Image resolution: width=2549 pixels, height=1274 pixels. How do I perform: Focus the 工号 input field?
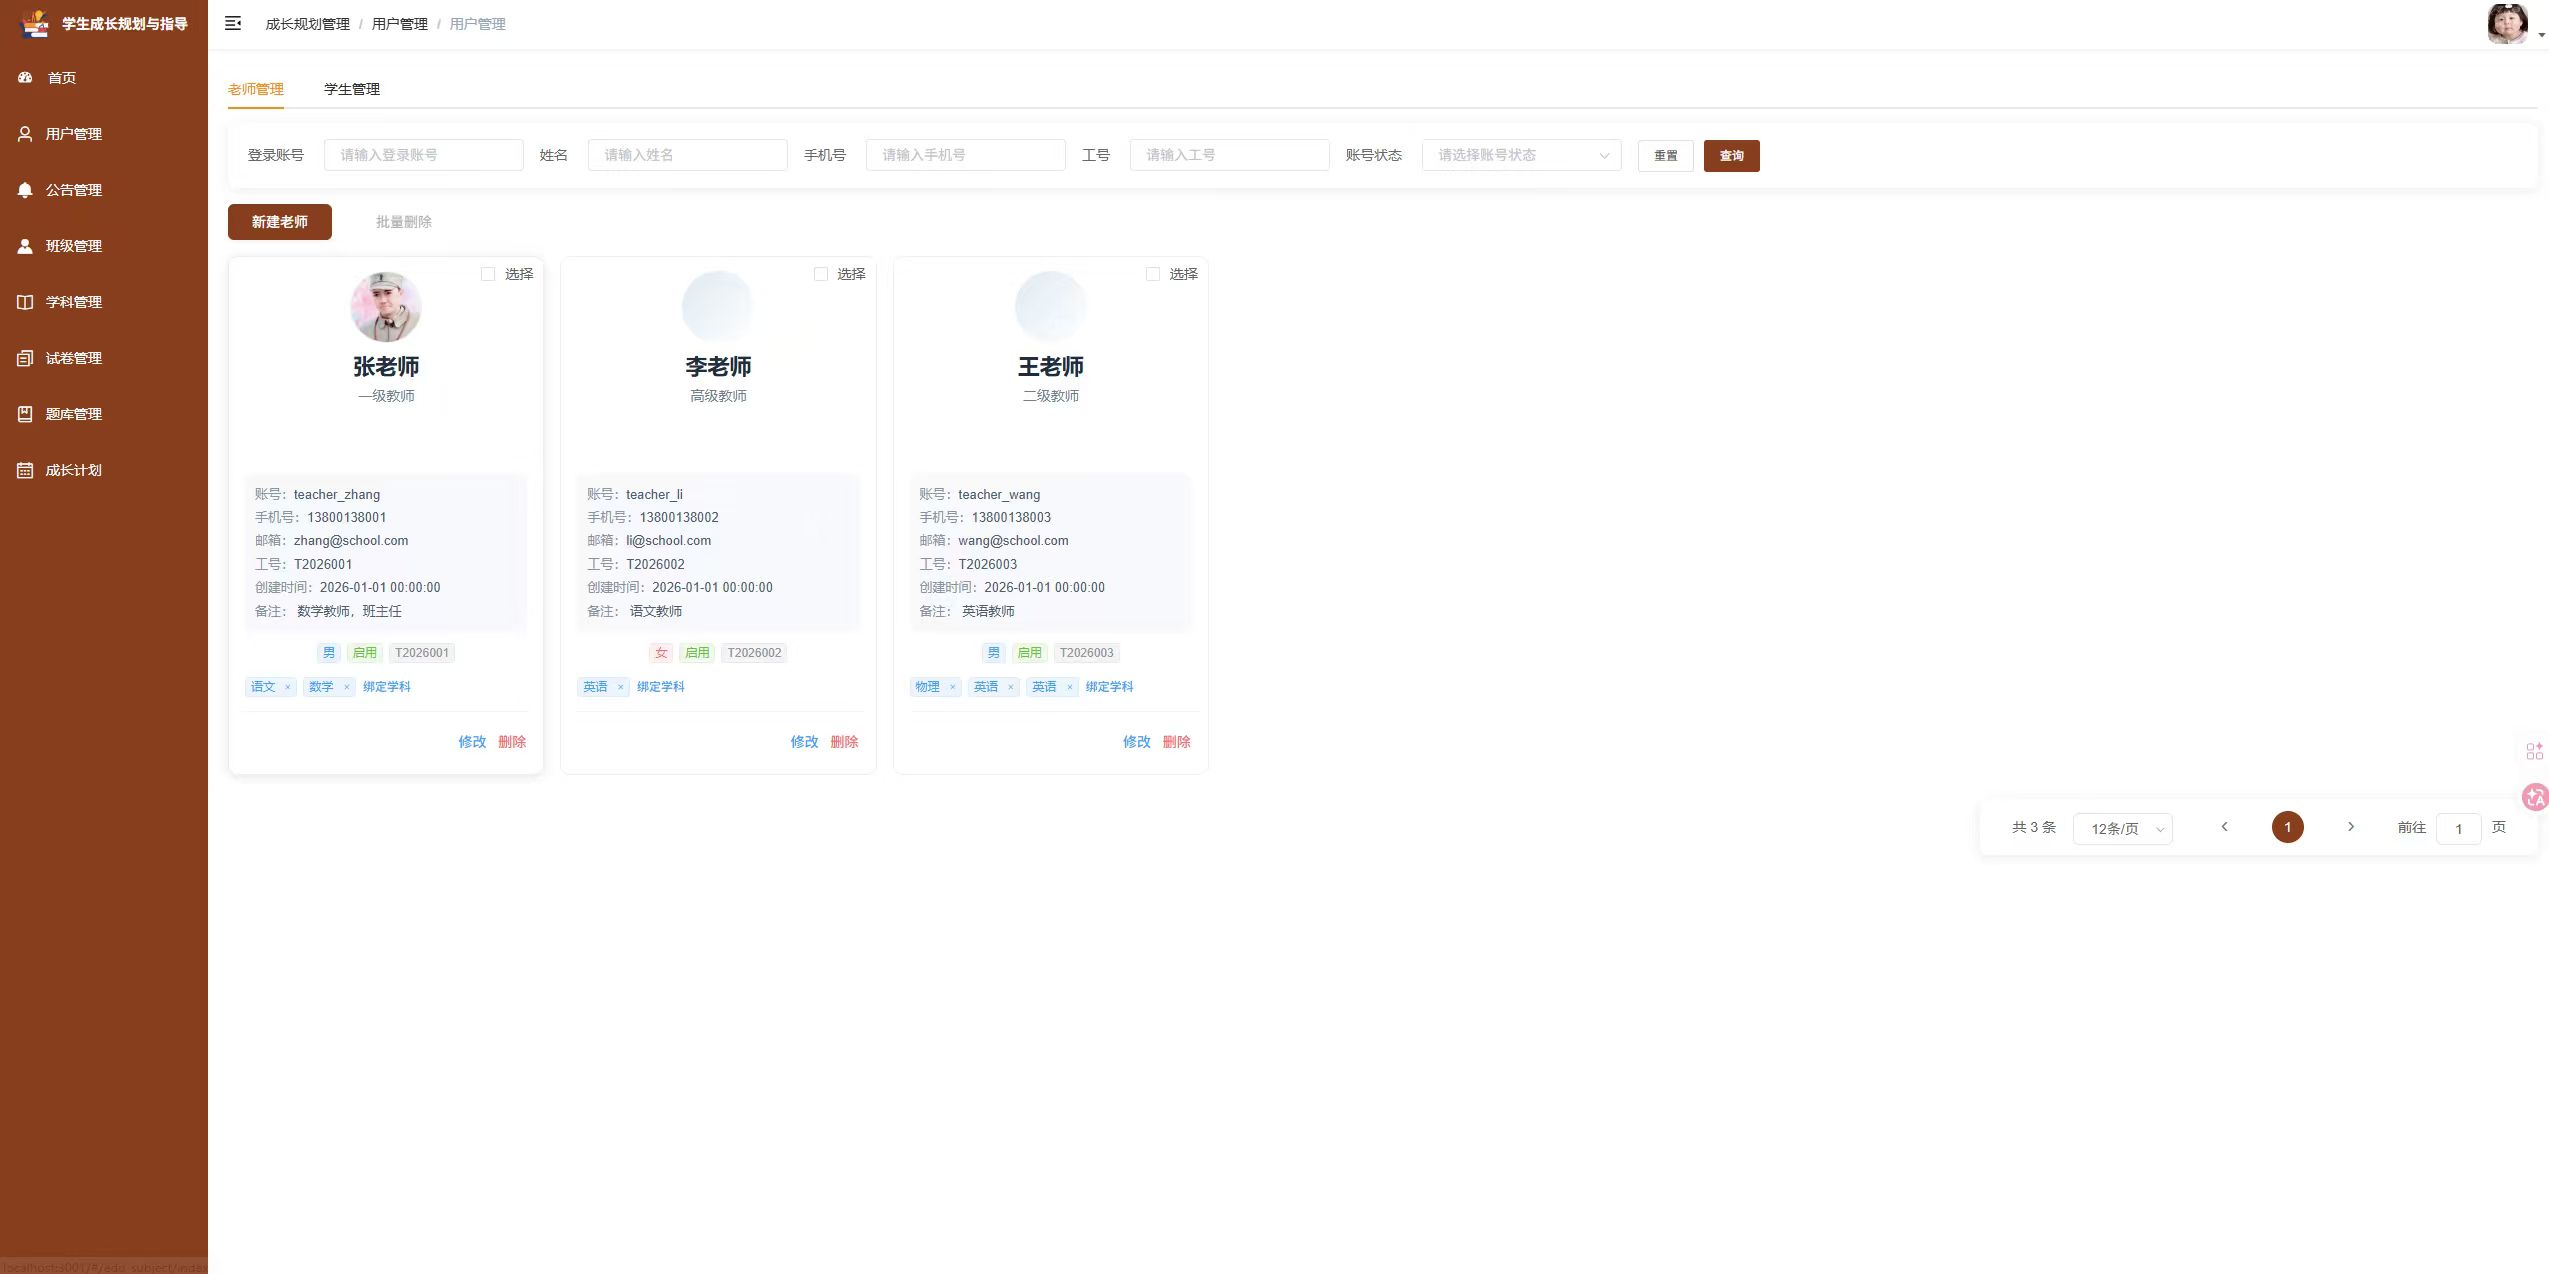pyautogui.click(x=1230, y=155)
